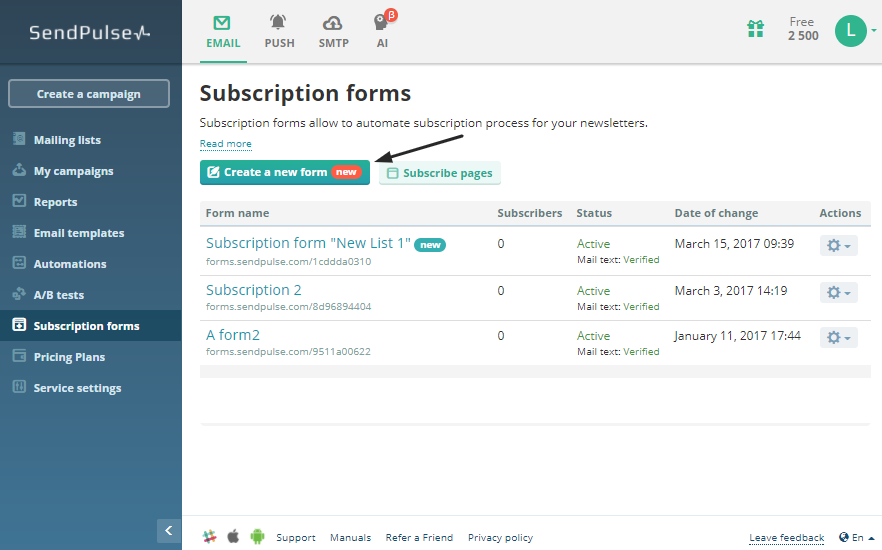Screen dimensions: 882x550
Task: Click forms.sendpulse.com/9511a00622 URL
Action: click(x=289, y=351)
